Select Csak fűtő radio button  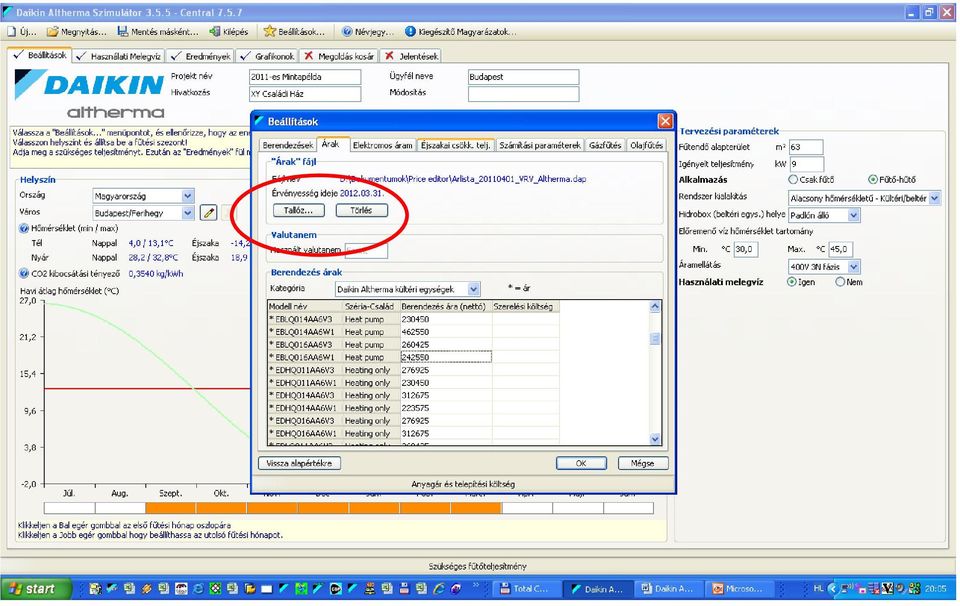point(793,180)
